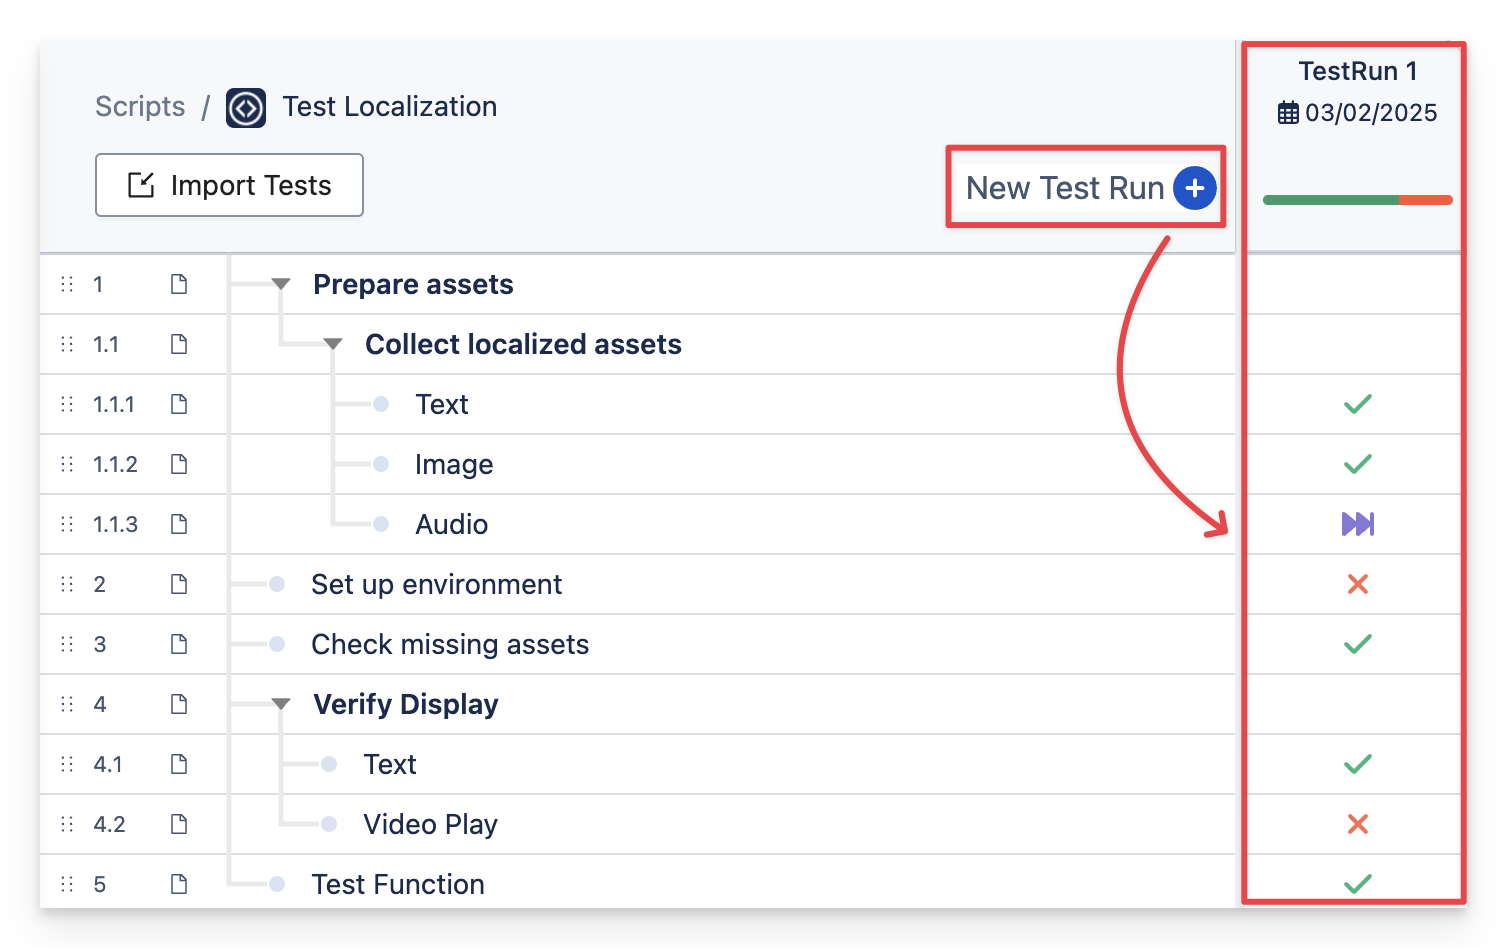Click the blue plus New Test Run icon
The image size is (1507, 948).
pyautogui.click(x=1194, y=188)
